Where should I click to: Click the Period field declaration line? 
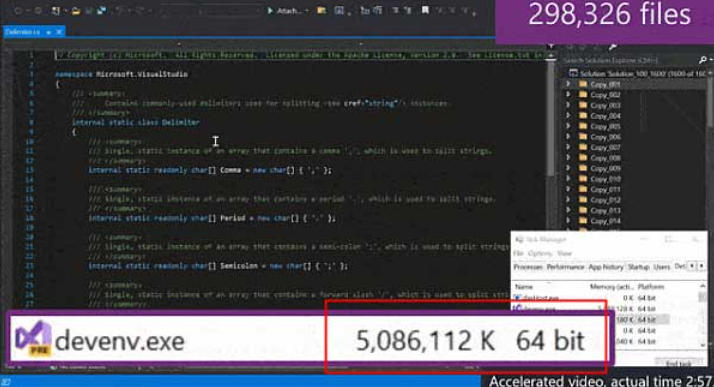[212, 218]
